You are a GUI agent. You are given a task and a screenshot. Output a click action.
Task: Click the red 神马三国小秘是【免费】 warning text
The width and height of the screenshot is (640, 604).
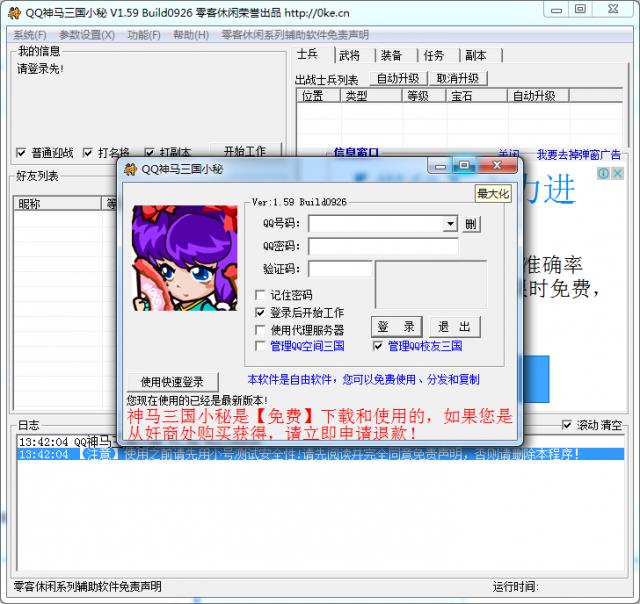pos(320,424)
